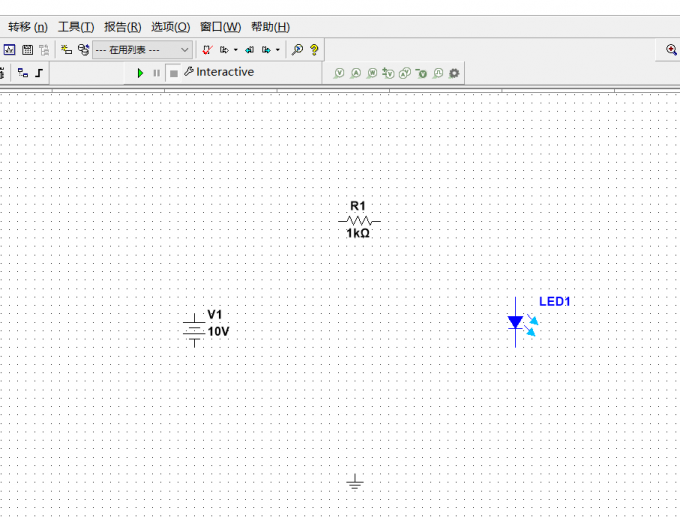Viewport: 680px width, 517px height.
Task: Expand the Transfer to Ultiboard dropdown arrow
Action: pyautogui.click(x=235, y=50)
